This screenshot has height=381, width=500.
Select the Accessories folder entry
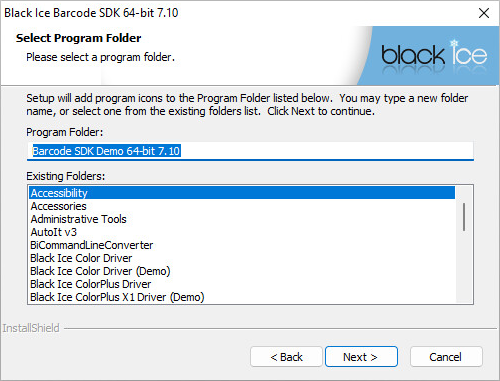click(242, 206)
